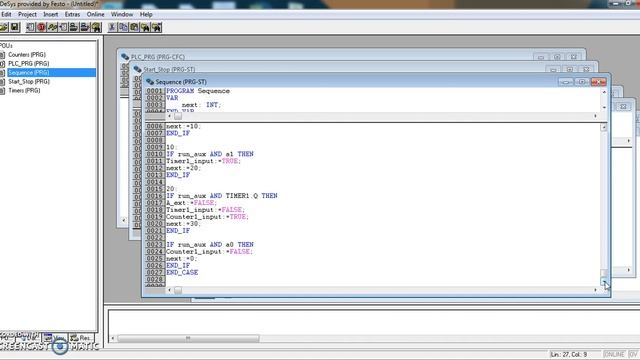Click the declaration pane scroll down arrow
640x360 pixels.
click(x=604, y=107)
